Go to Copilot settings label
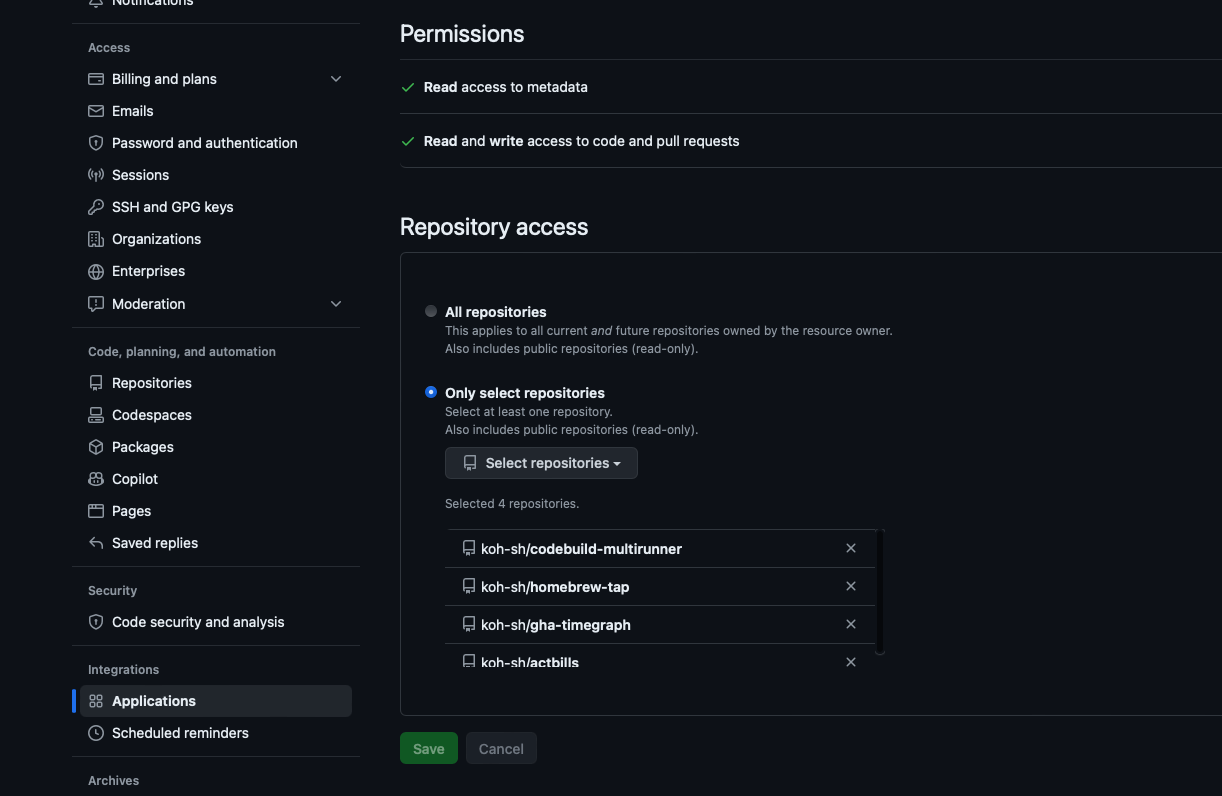1222x796 pixels. pyautogui.click(x=135, y=479)
